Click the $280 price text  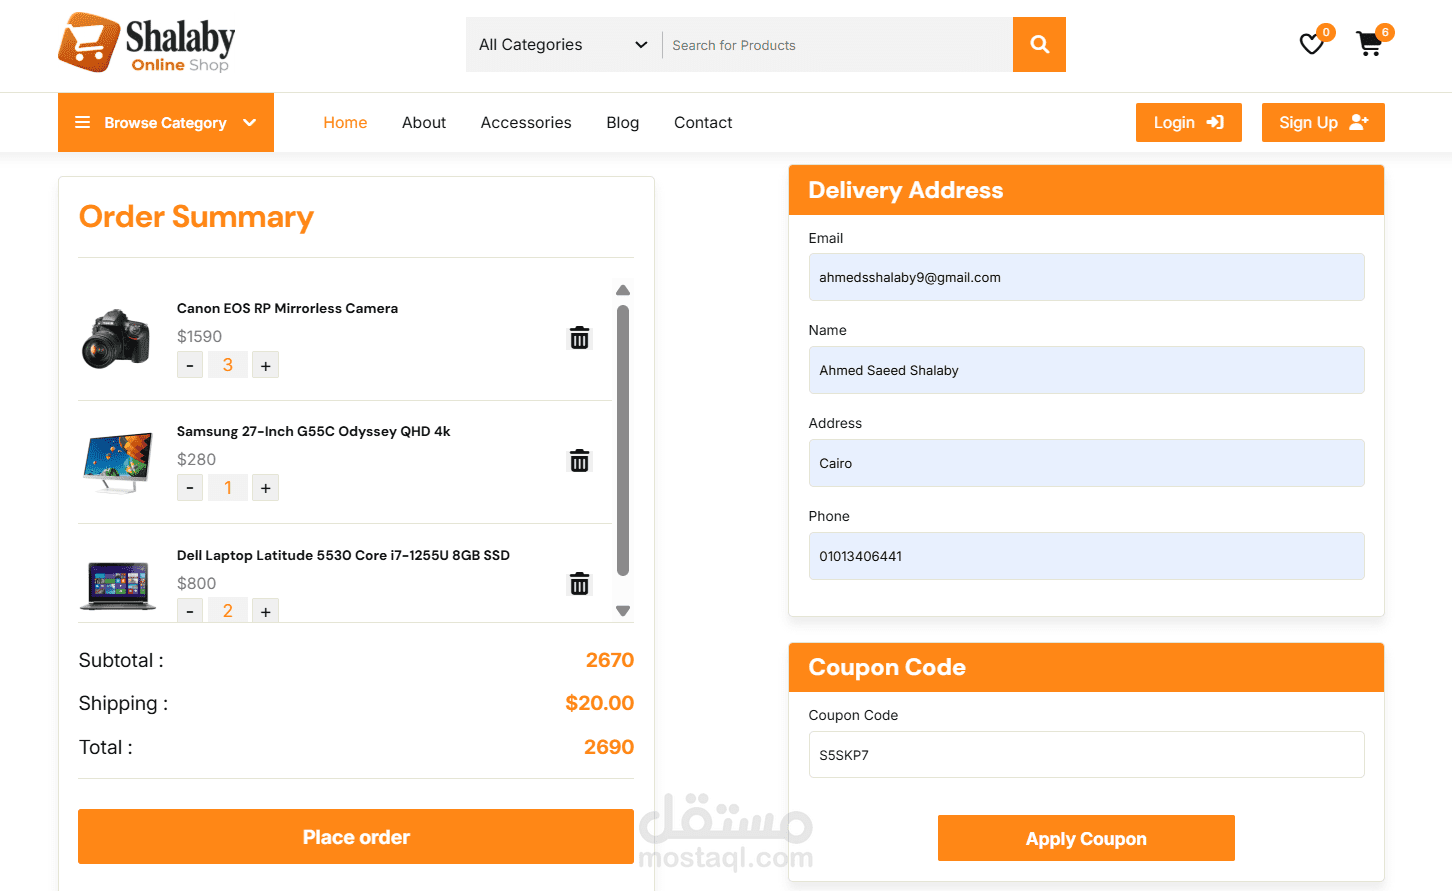click(196, 459)
